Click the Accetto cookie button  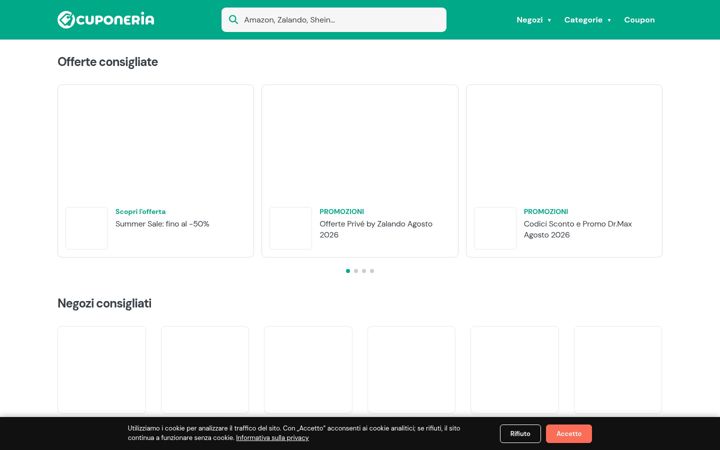click(569, 433)
